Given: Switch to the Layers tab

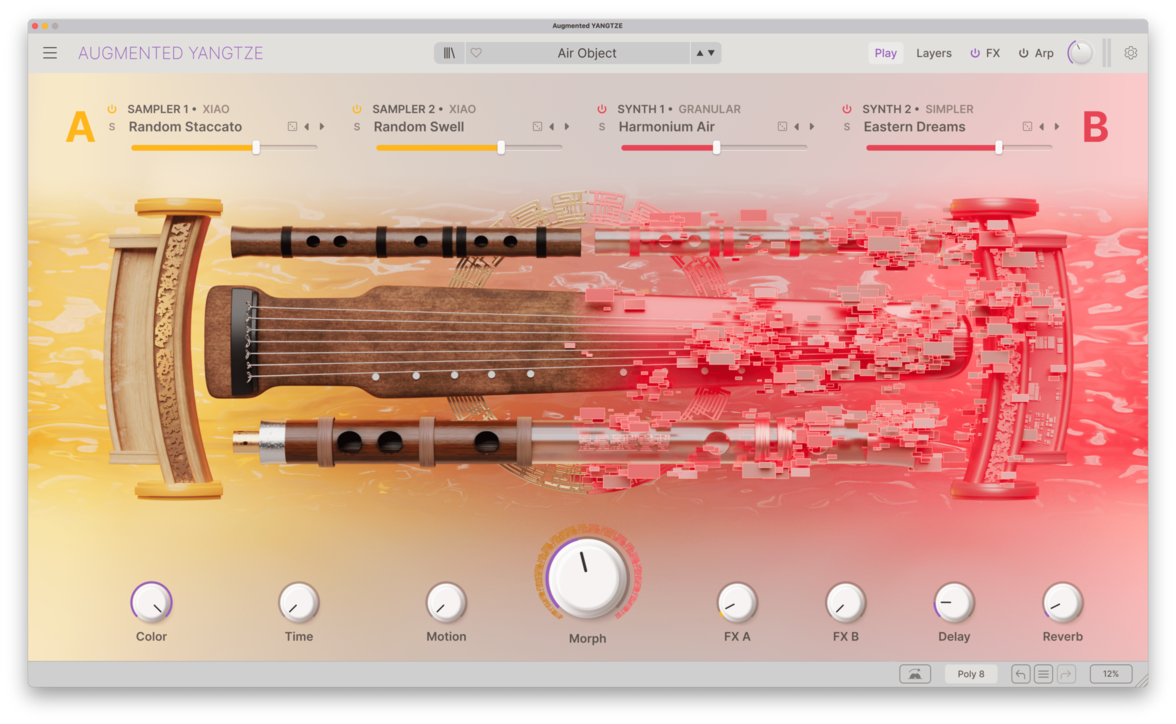Looking at the screenshot, I should [x=934, y=53].
